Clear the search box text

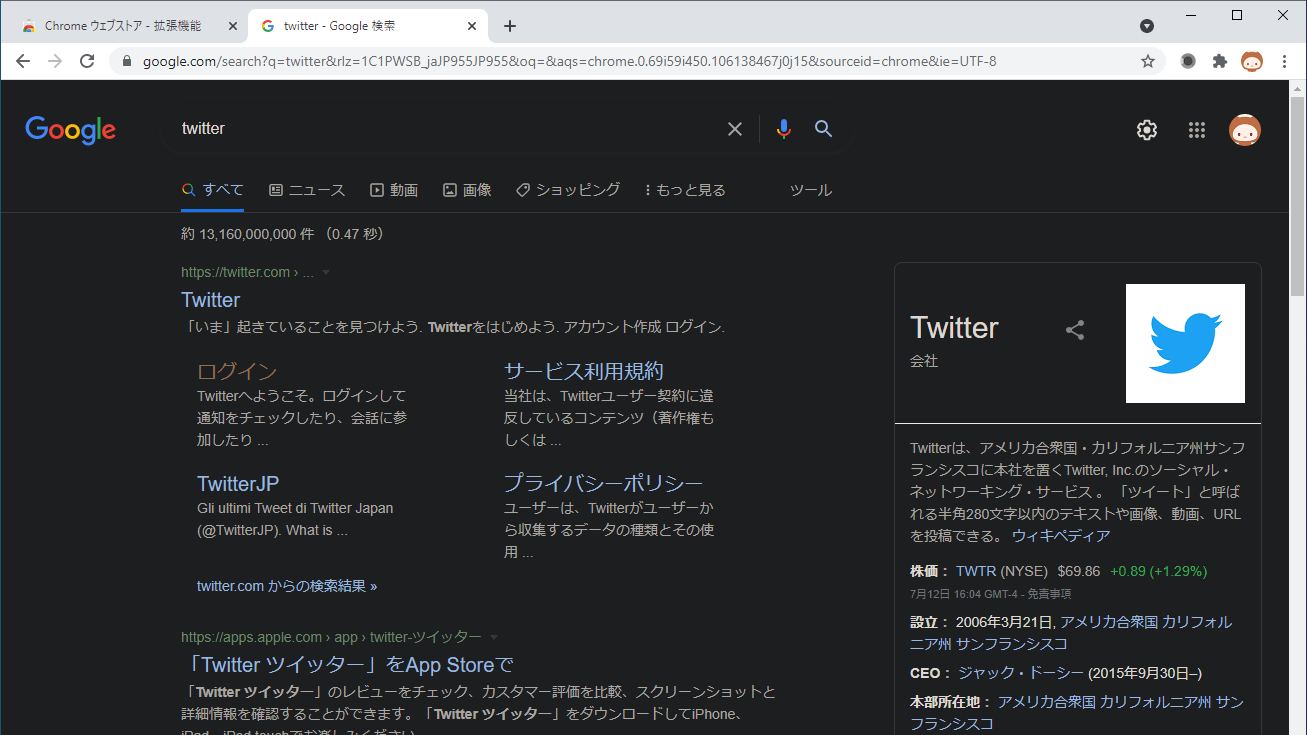735,129
